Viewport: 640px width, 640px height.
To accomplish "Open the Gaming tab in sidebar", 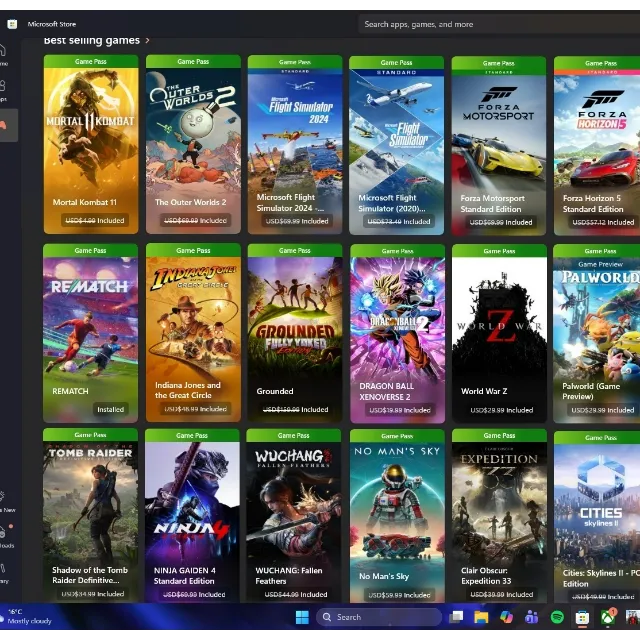I will [5, 124].
